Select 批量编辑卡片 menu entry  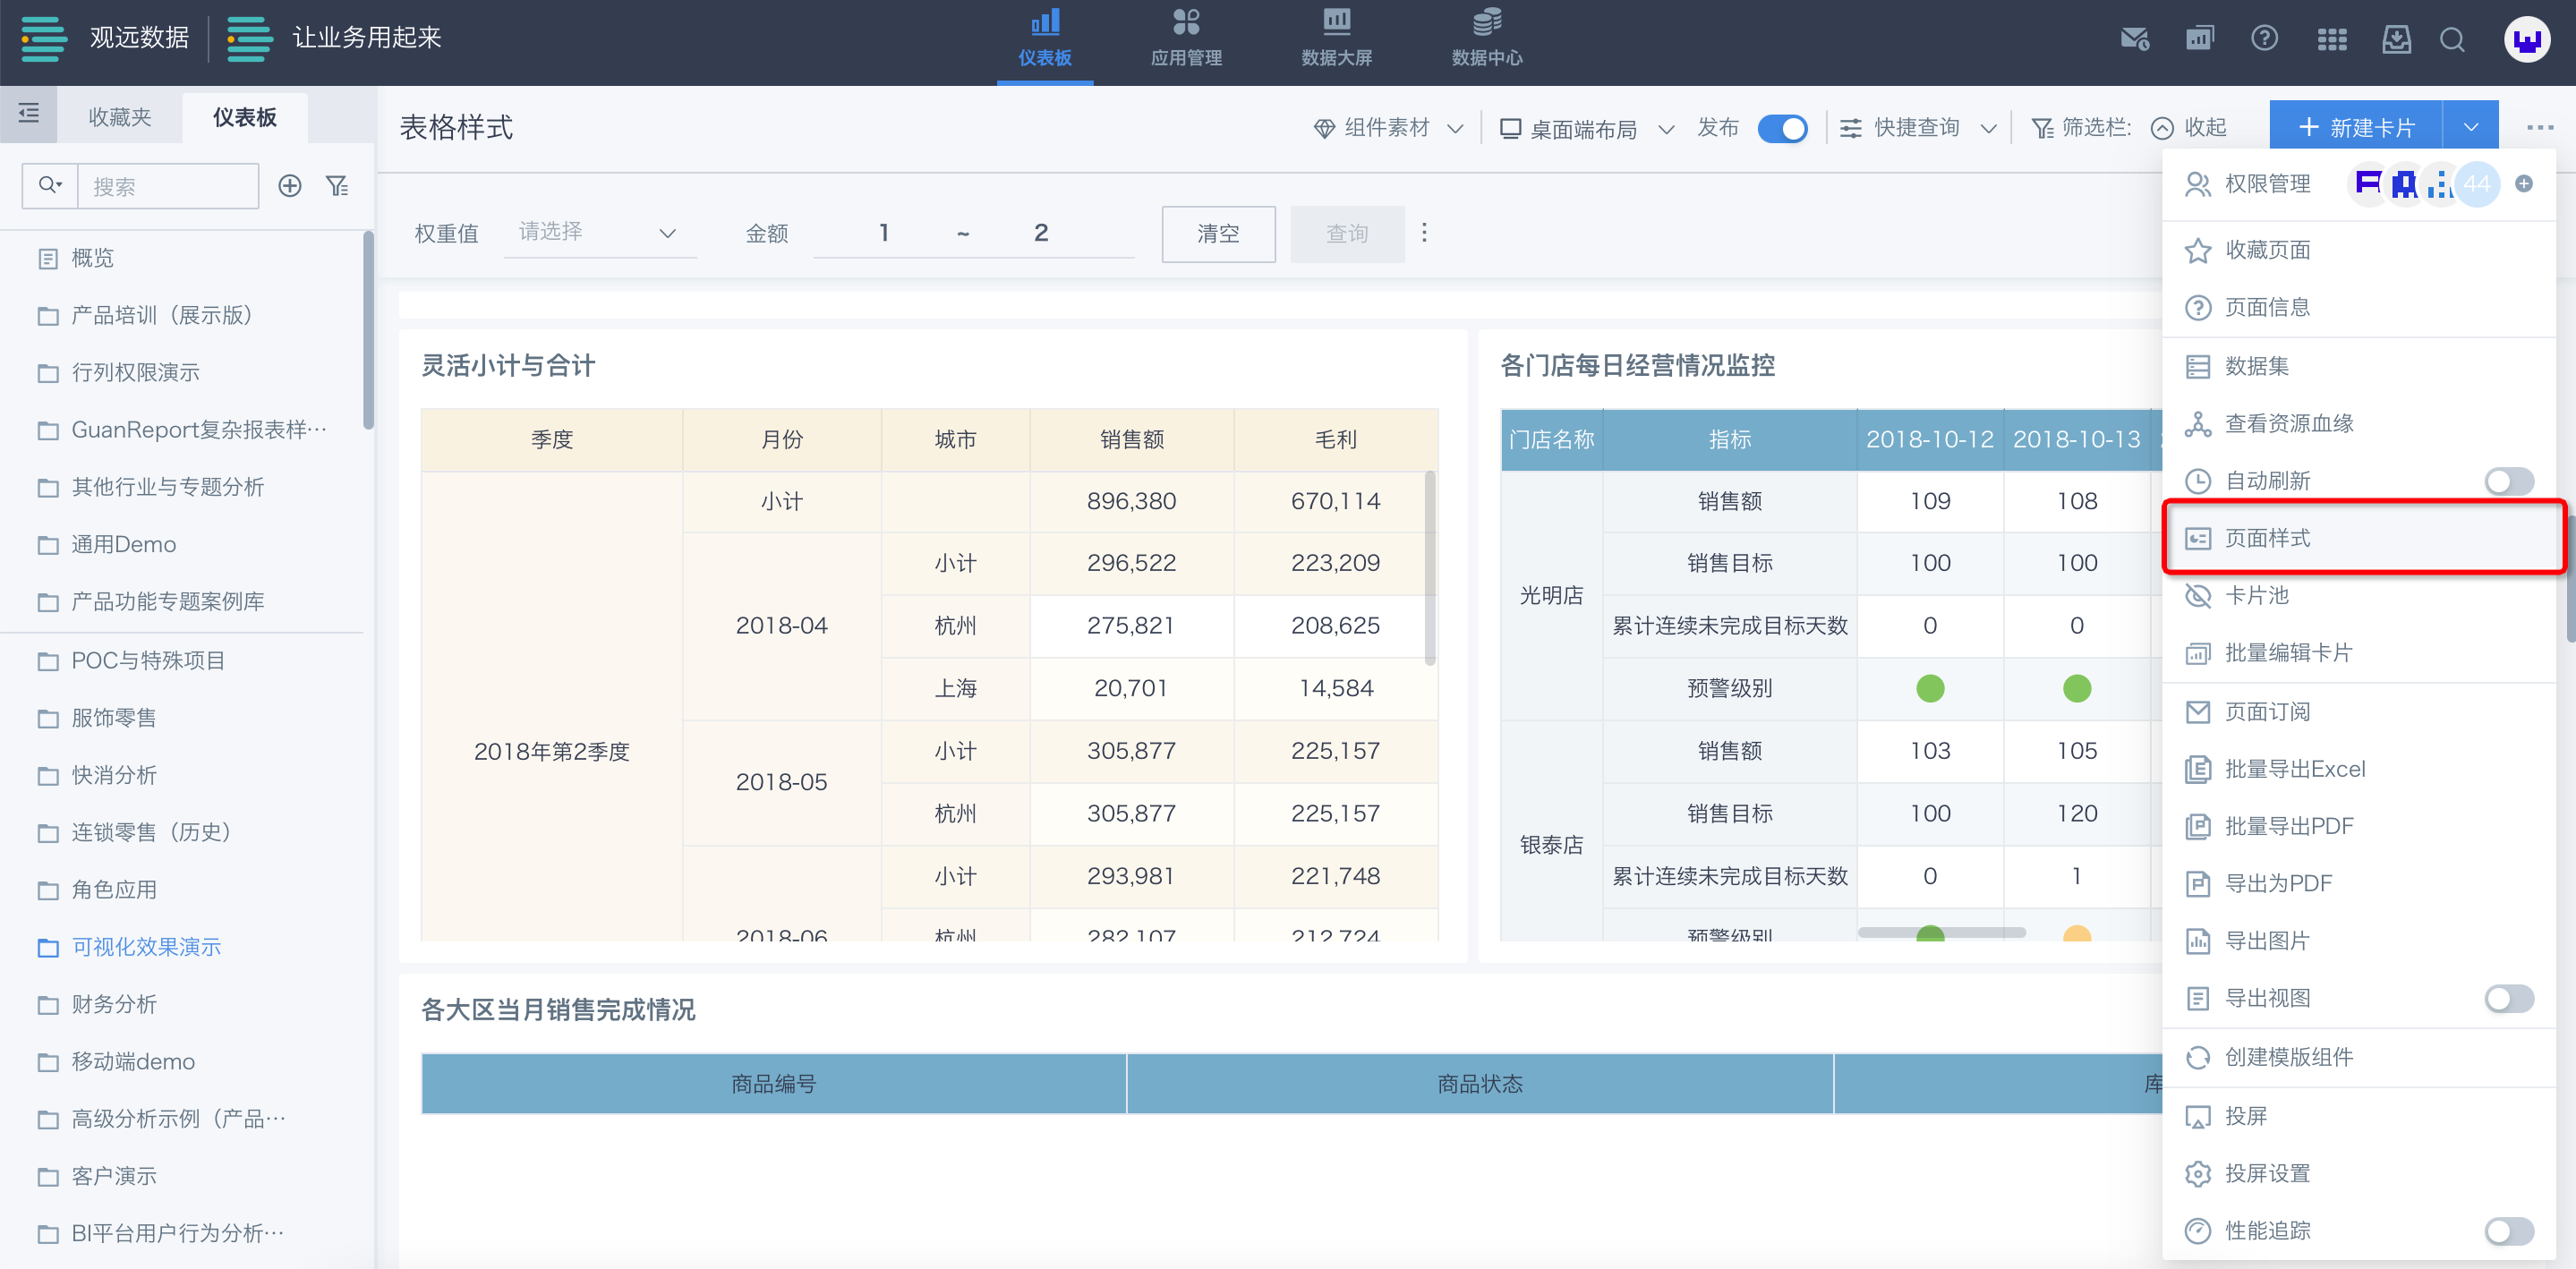coord(2359,653)
